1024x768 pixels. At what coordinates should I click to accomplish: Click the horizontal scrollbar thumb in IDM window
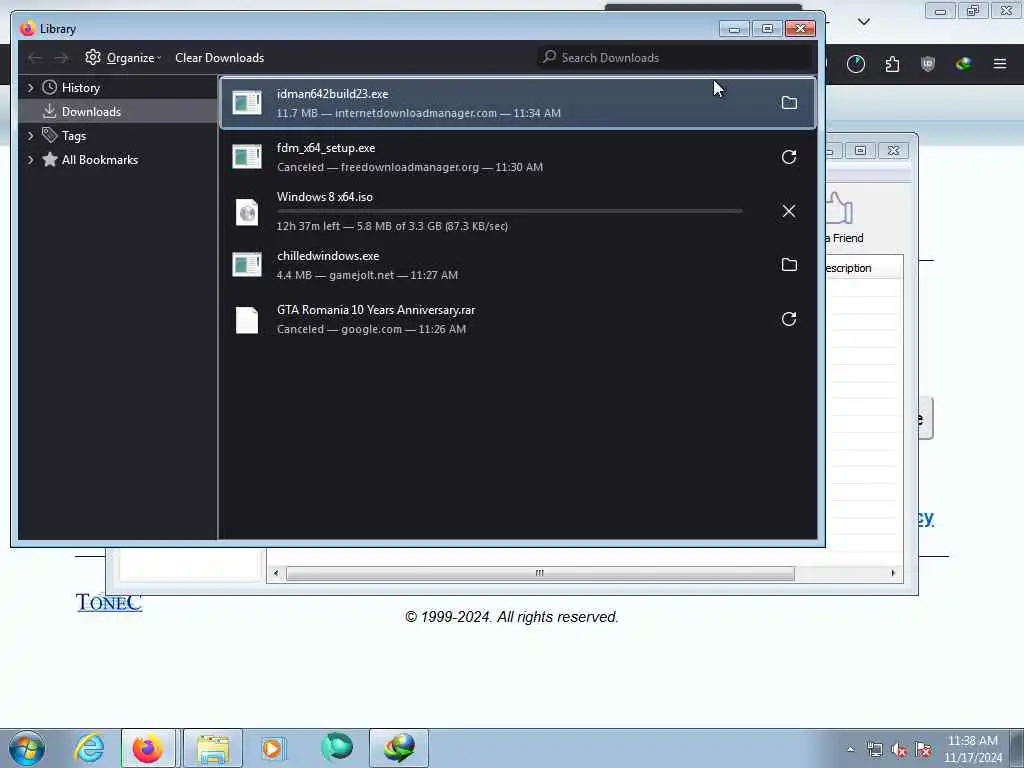point(540,573)
